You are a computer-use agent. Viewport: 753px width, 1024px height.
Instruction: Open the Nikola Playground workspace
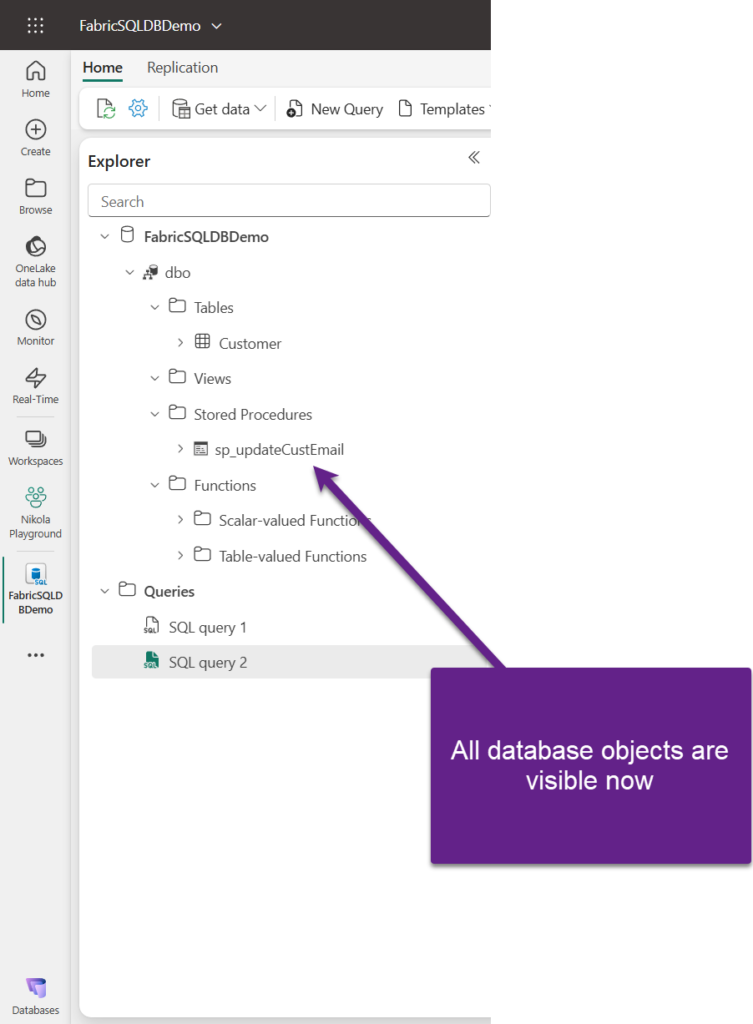coord(35,513)
